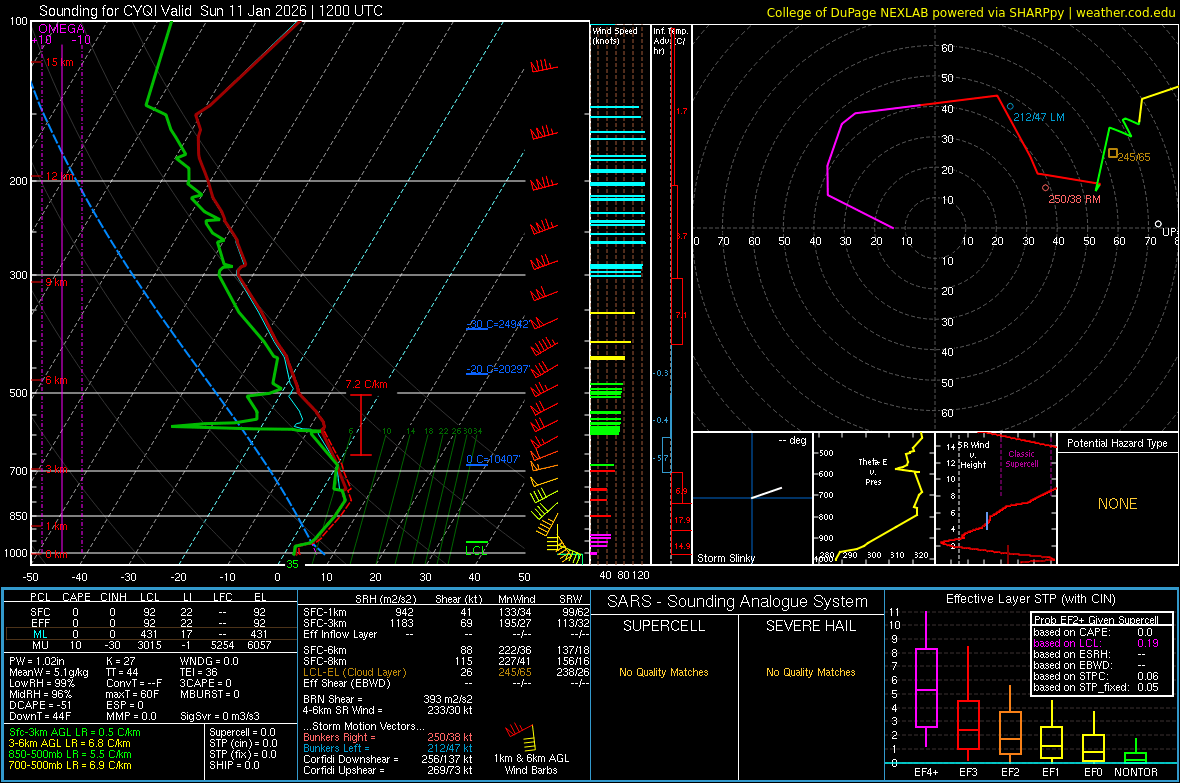Click 'No Quality Matches' under SEVERE HAIL

tap(810, 672)
